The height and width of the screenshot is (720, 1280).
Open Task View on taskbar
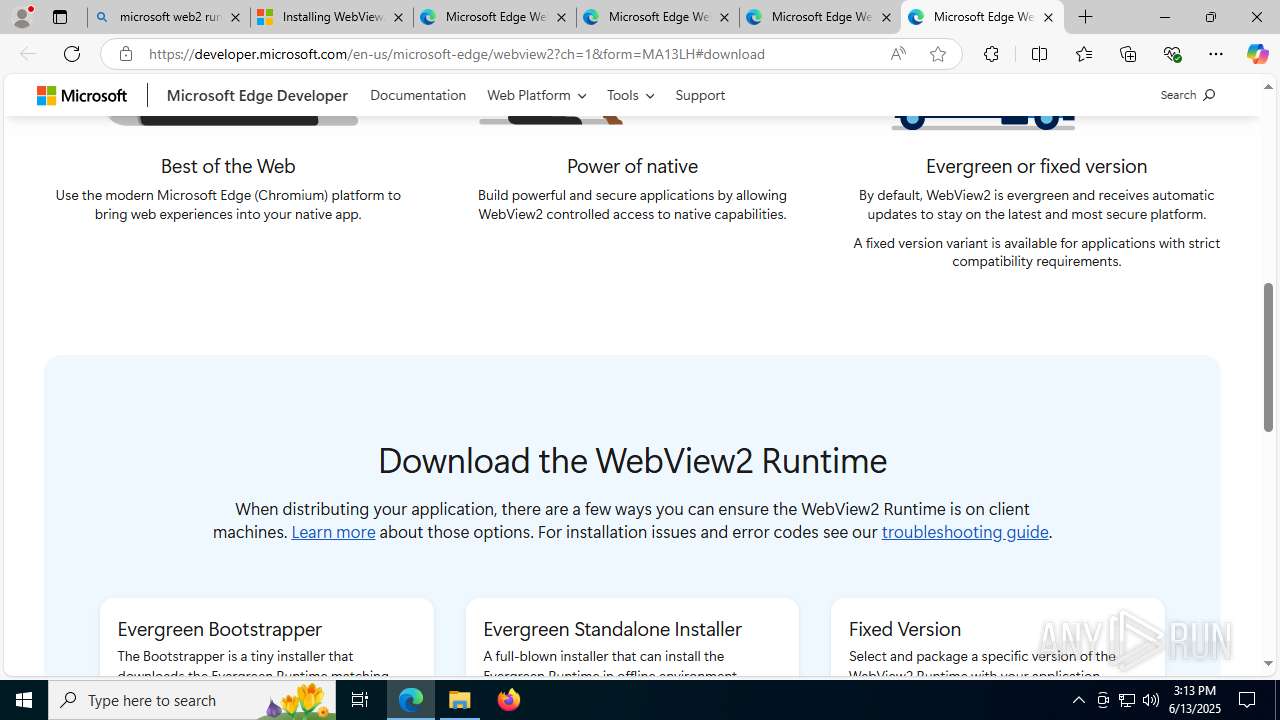click(x=360, y=700)
